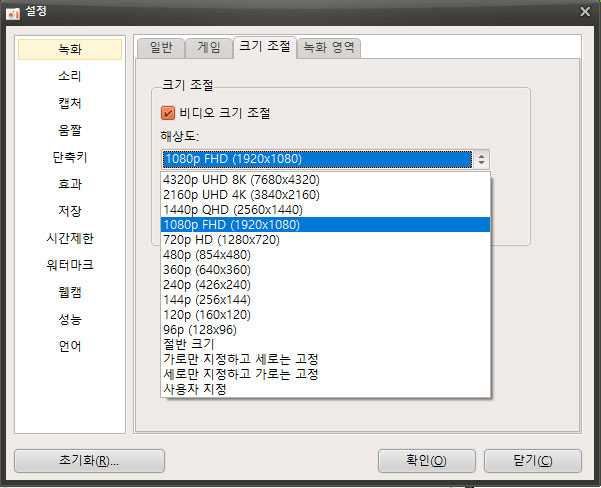Choose 2160p UHD 4K (3840x2160)
The width and height of the screenshot is (601, 488).
[x=325, y=195]
